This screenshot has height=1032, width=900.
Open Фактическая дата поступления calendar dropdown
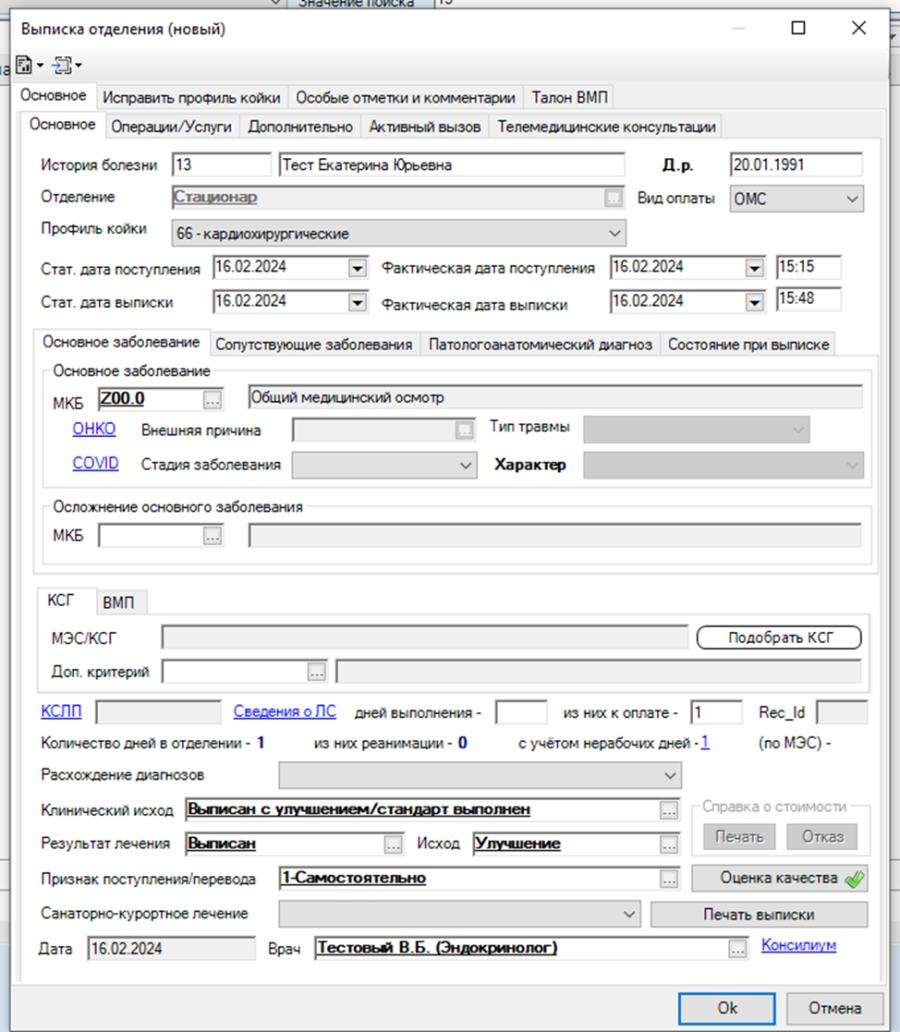[x=754, y=268]
